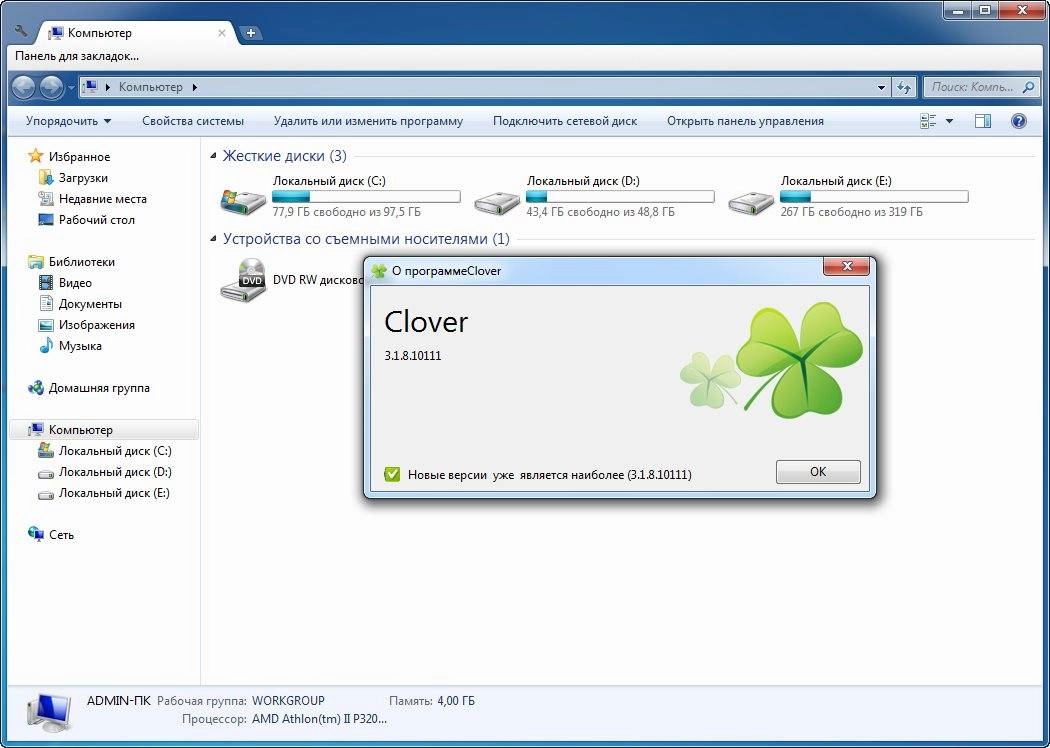The width and height of the screenshot is (1050, 748).
Task: Click the E: drive usage bar
Action: coord(874,196)
